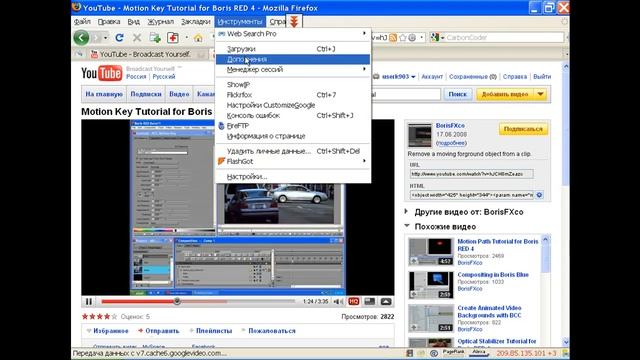Image resolution: width=640 pixels, height=360 pixels.
Task: Click the Пожаловаться link
Action: tap(271, 331)
